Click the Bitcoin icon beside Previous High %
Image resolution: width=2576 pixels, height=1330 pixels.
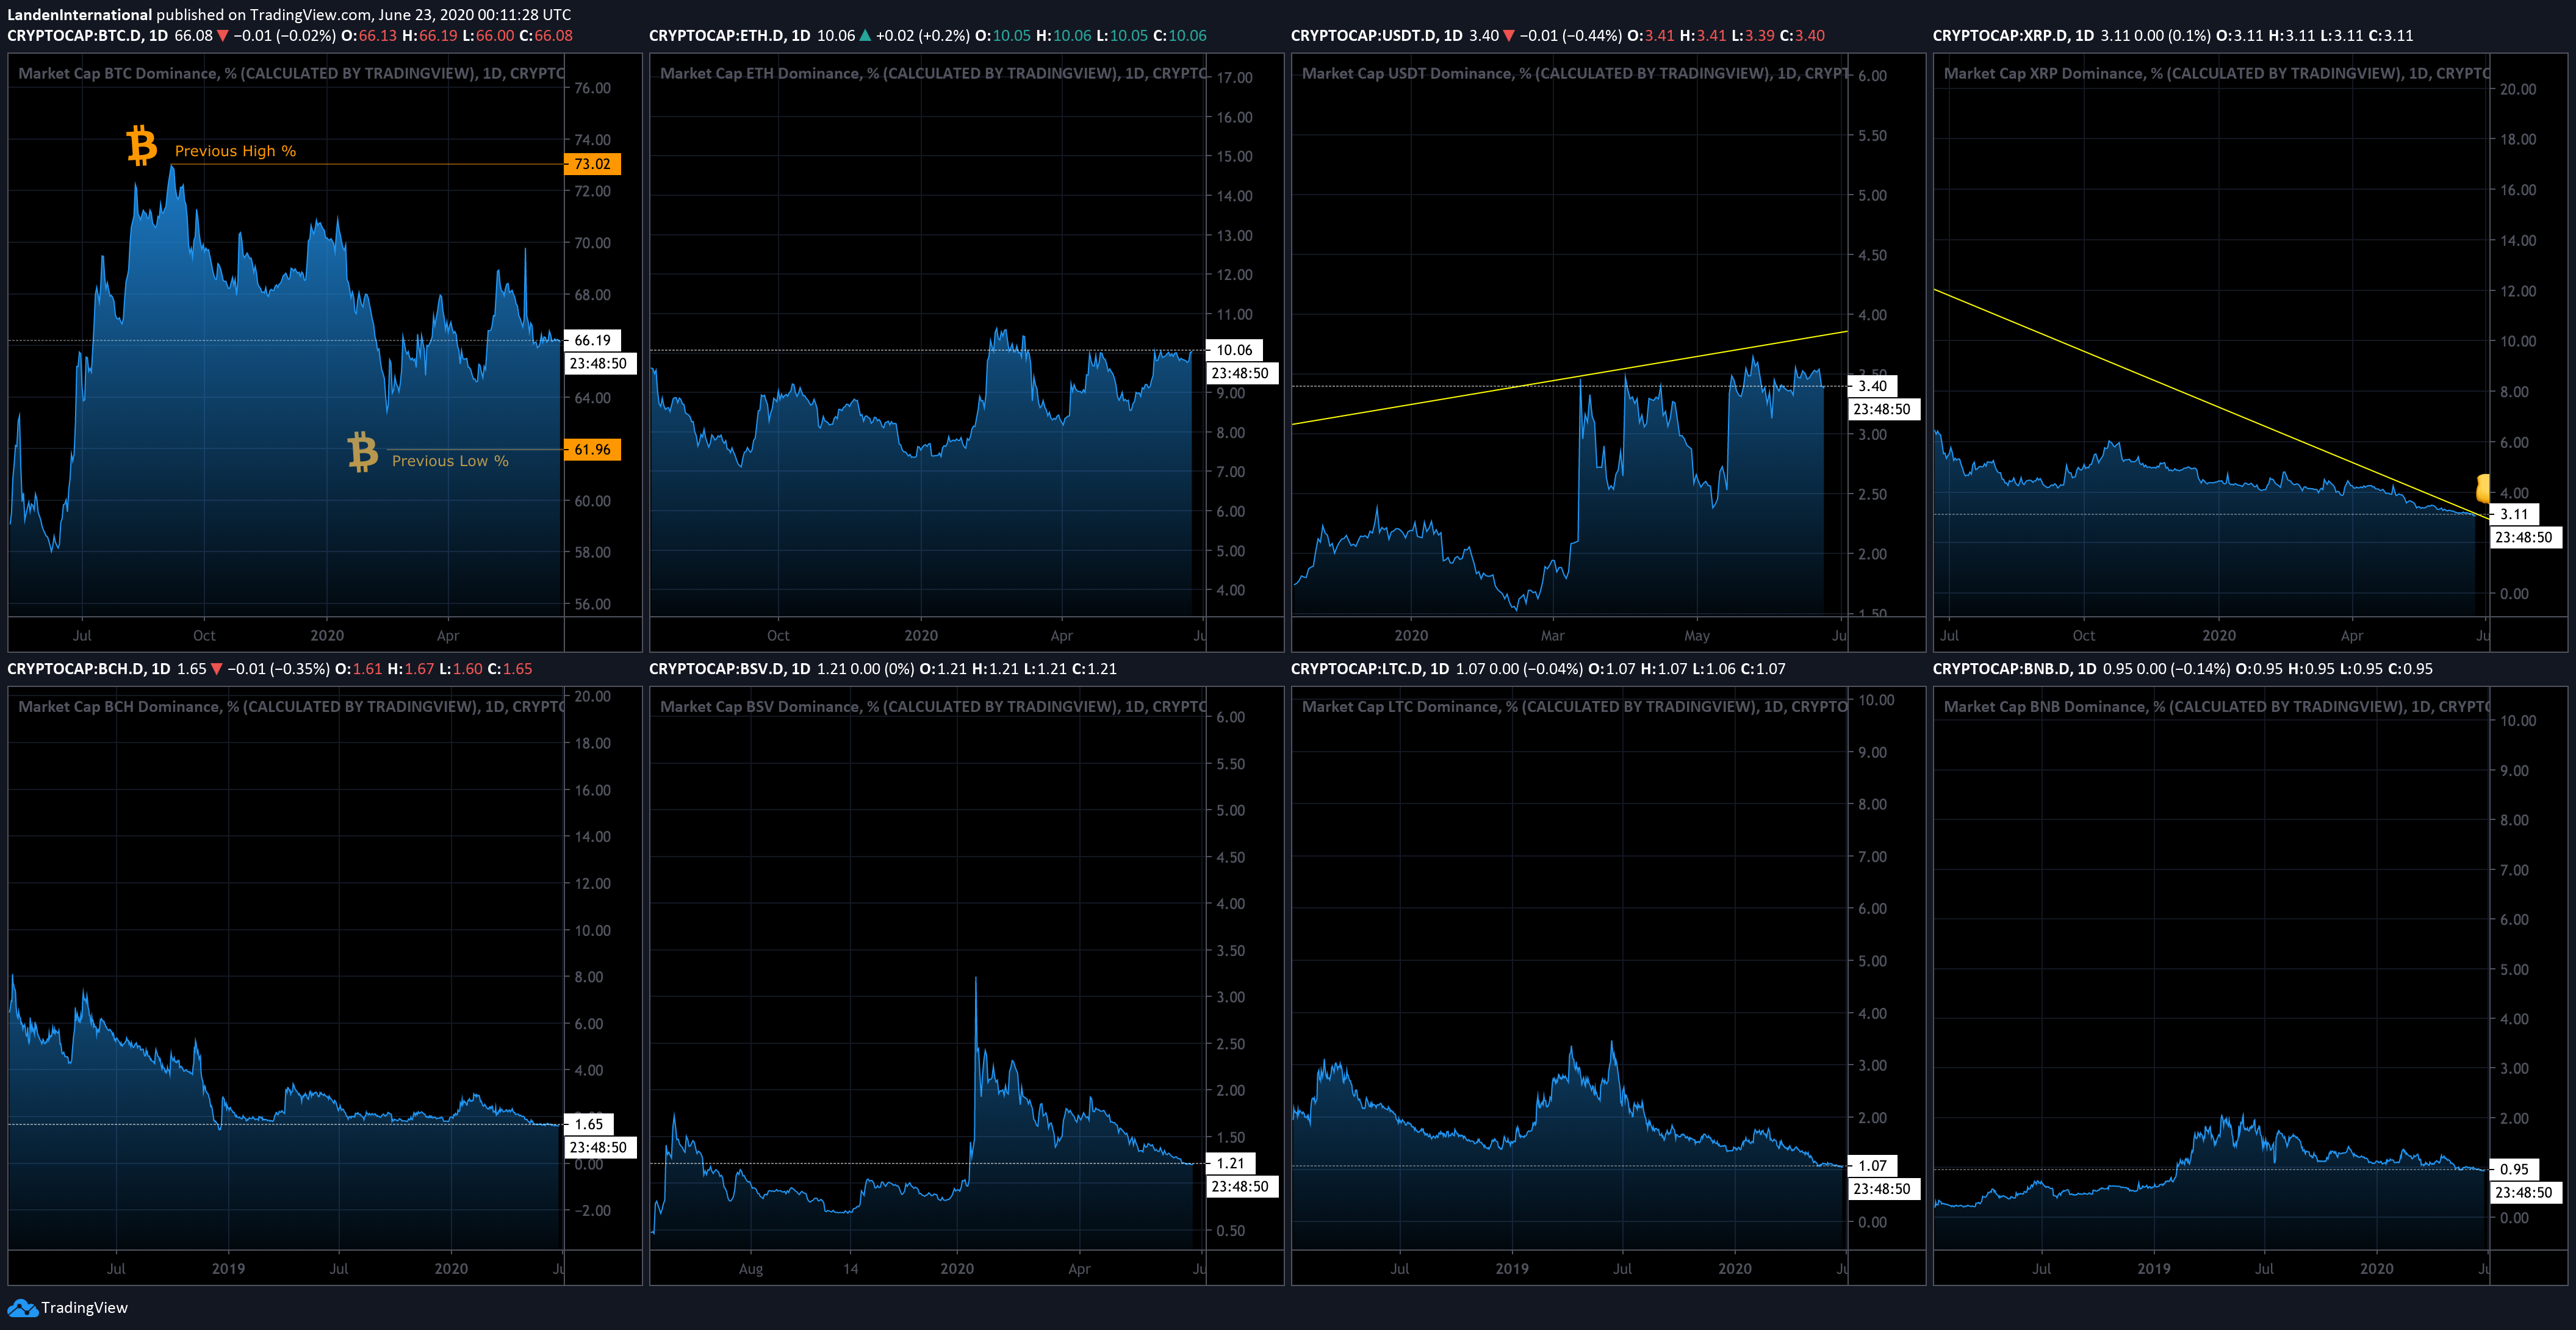point(142,145)
